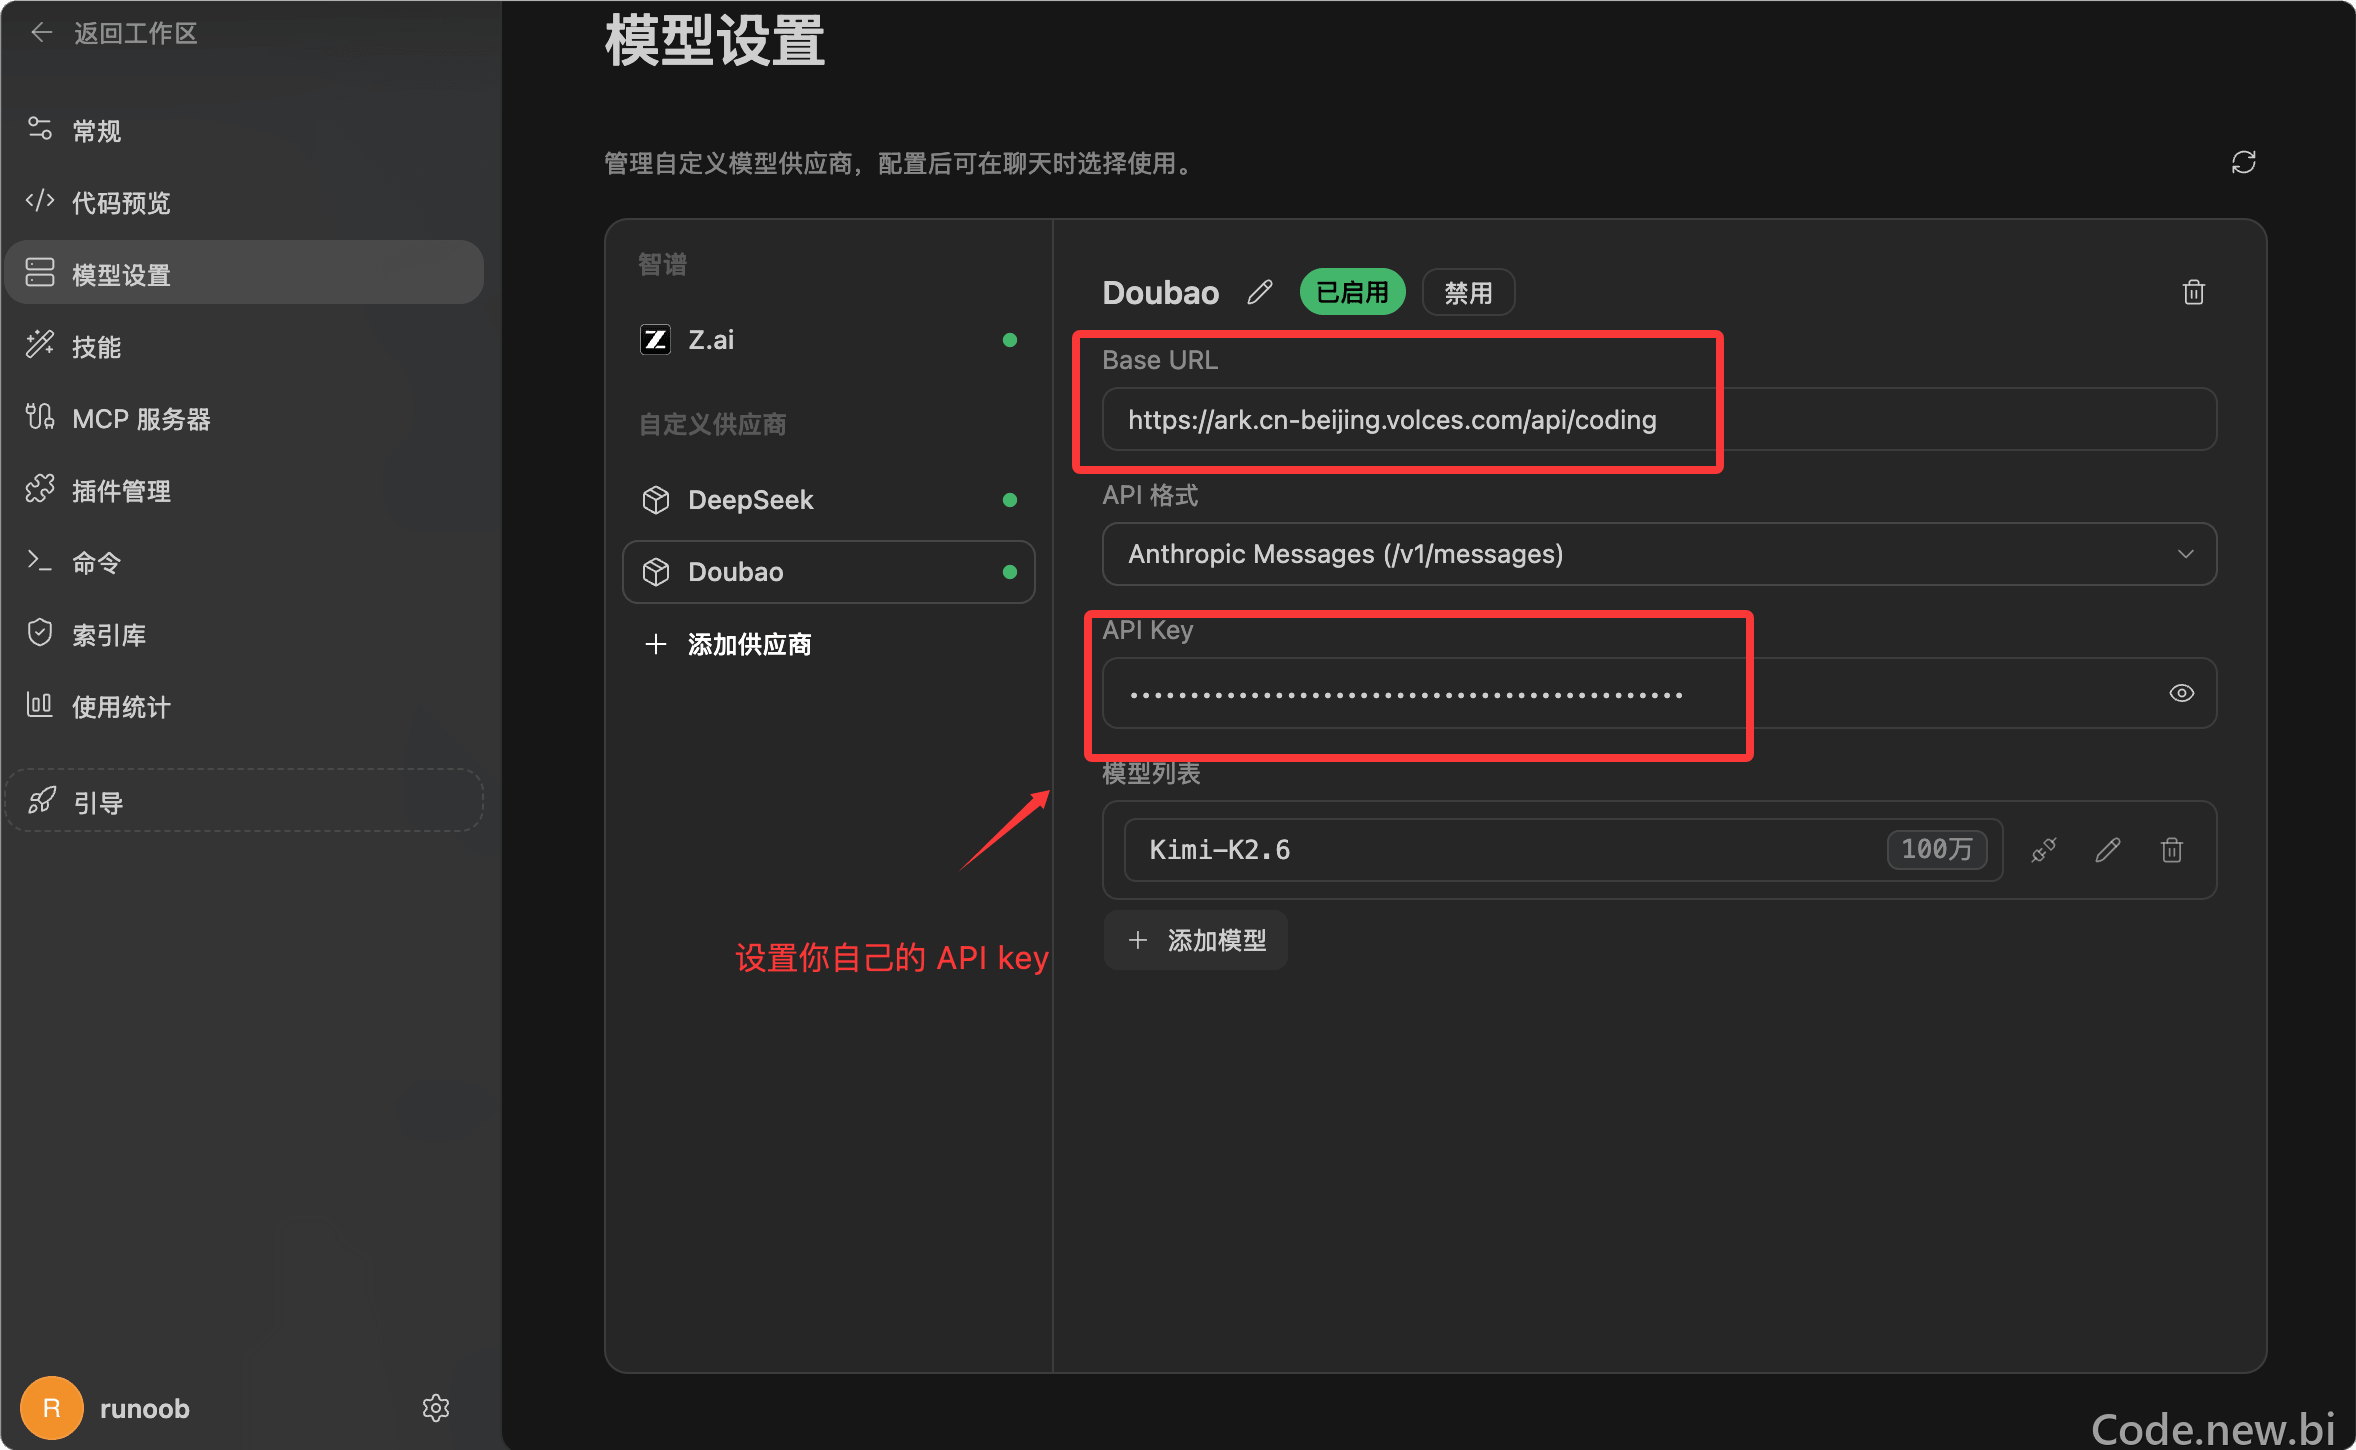2356x1450 pixels.
Task: Select 模型设置 in the sidebar
Action: tap(244, 273)
